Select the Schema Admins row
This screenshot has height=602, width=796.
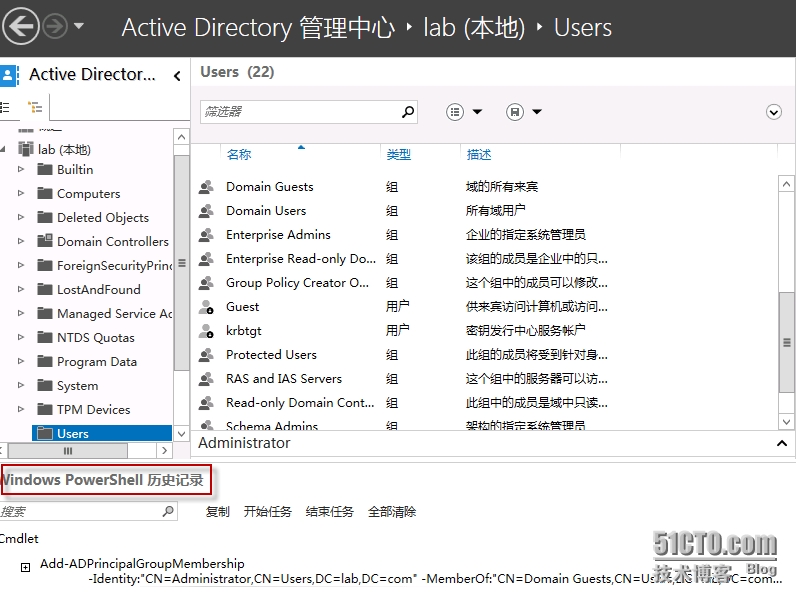click(483, 425)
